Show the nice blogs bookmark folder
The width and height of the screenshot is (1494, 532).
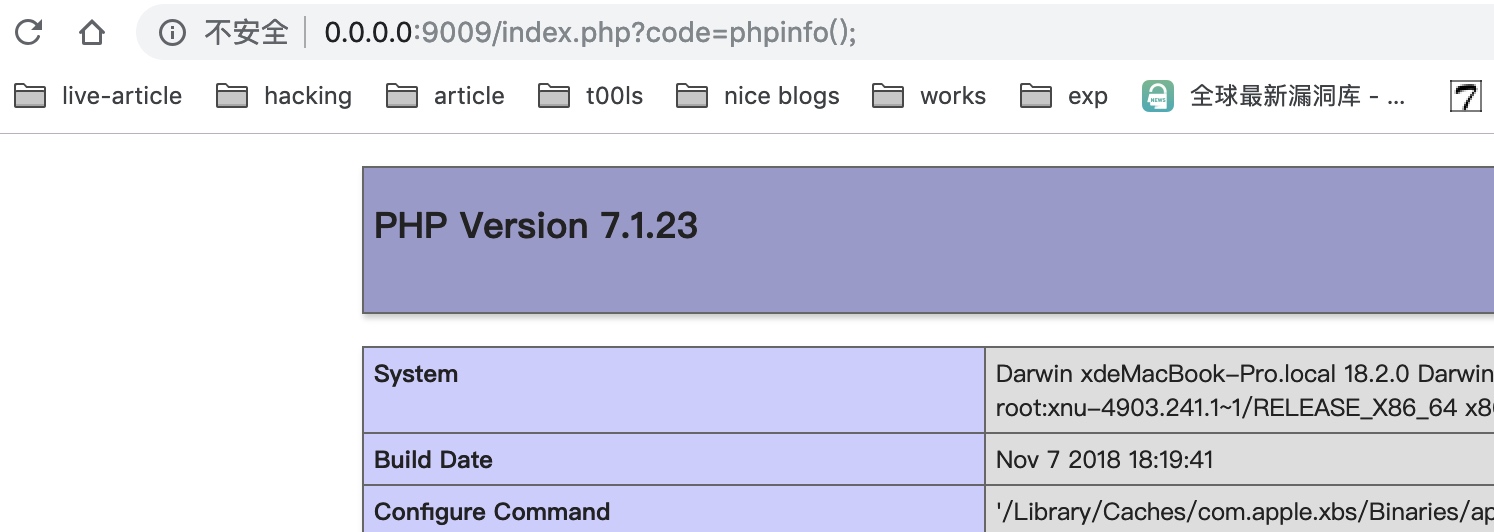click(758, 96)
